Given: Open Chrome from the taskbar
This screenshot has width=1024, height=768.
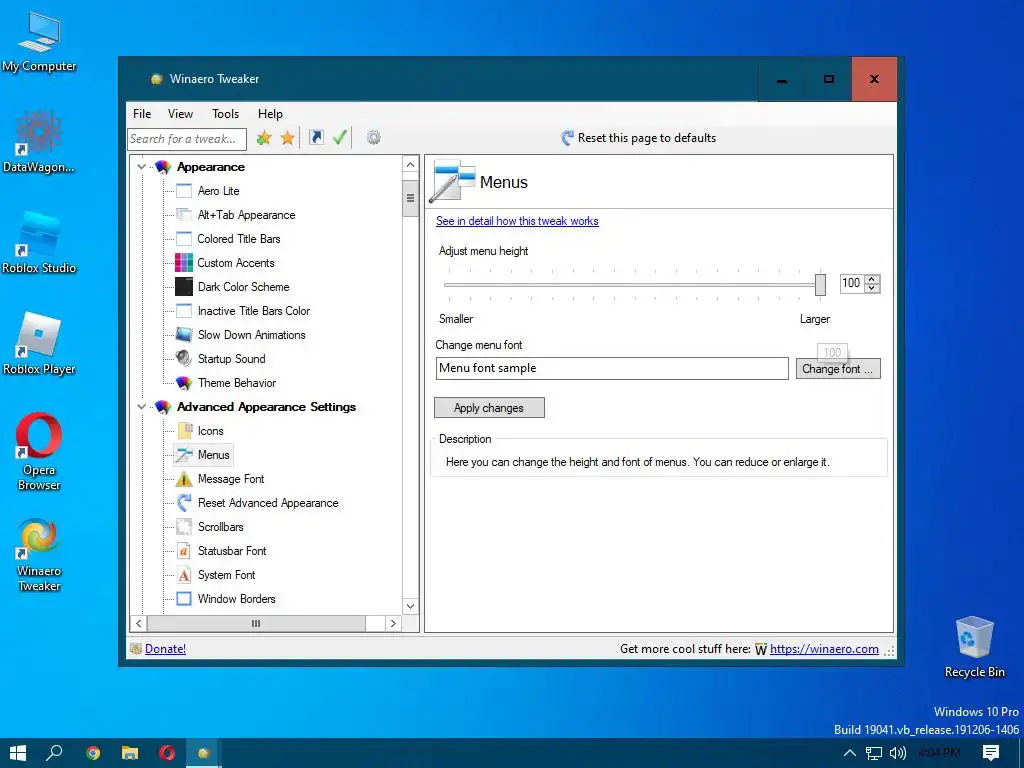Looking at the screenshot, I should pos(93,753).
